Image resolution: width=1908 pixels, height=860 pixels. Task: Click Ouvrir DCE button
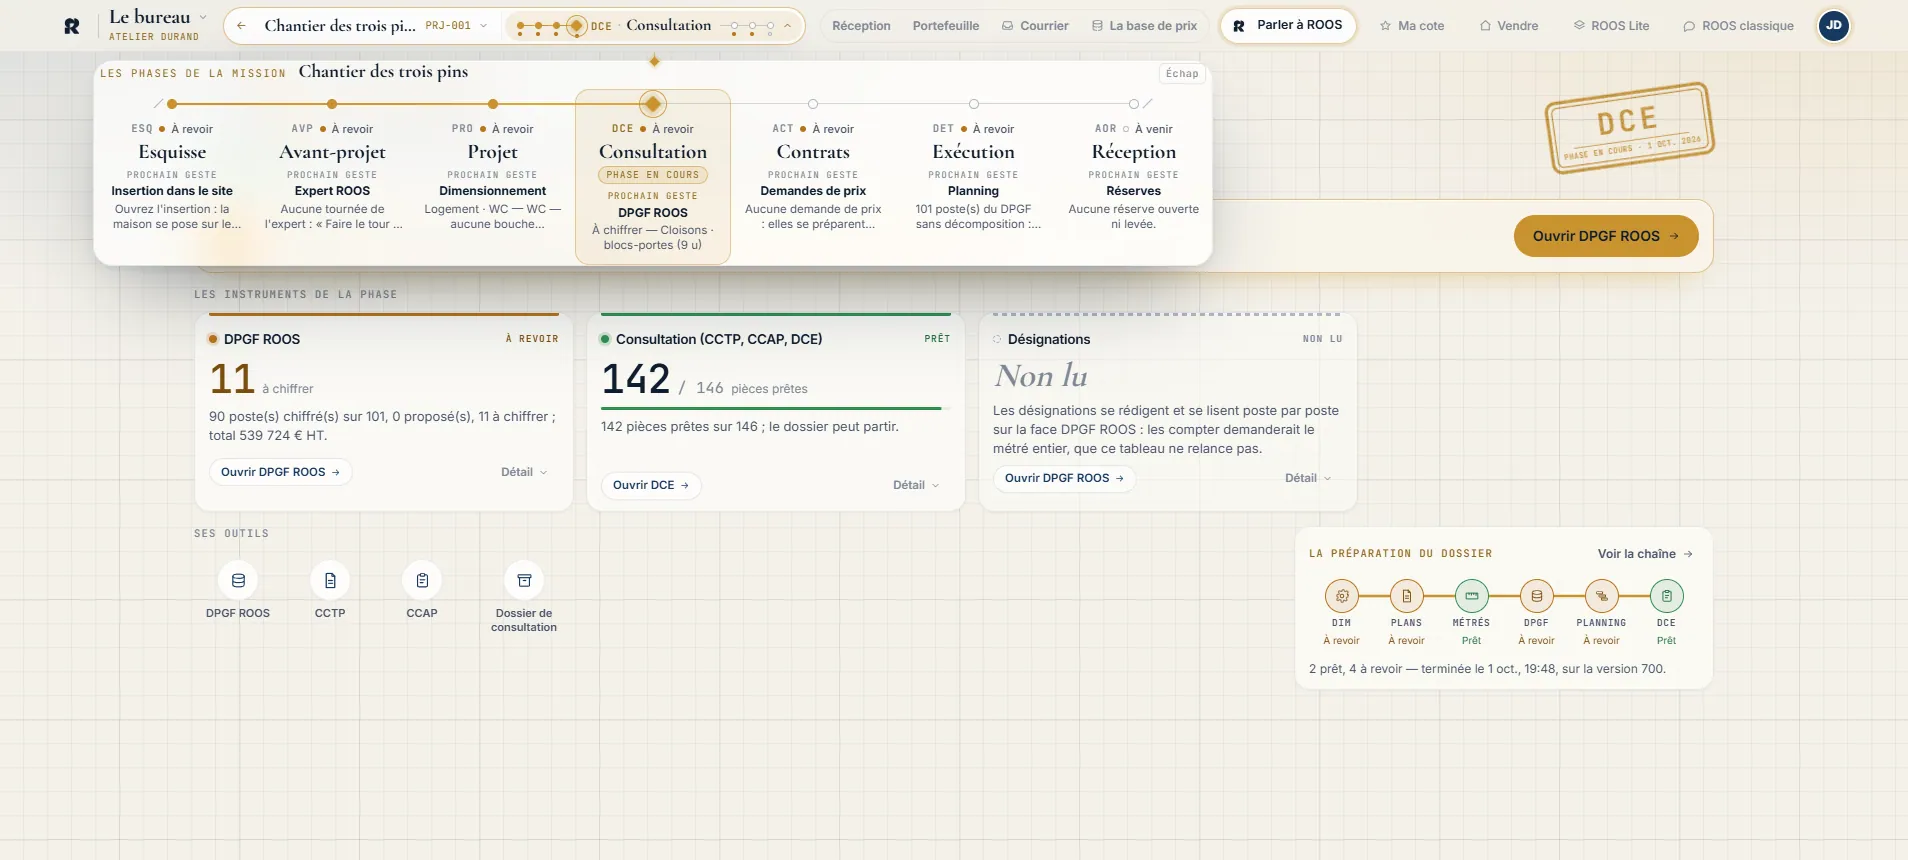651,485
